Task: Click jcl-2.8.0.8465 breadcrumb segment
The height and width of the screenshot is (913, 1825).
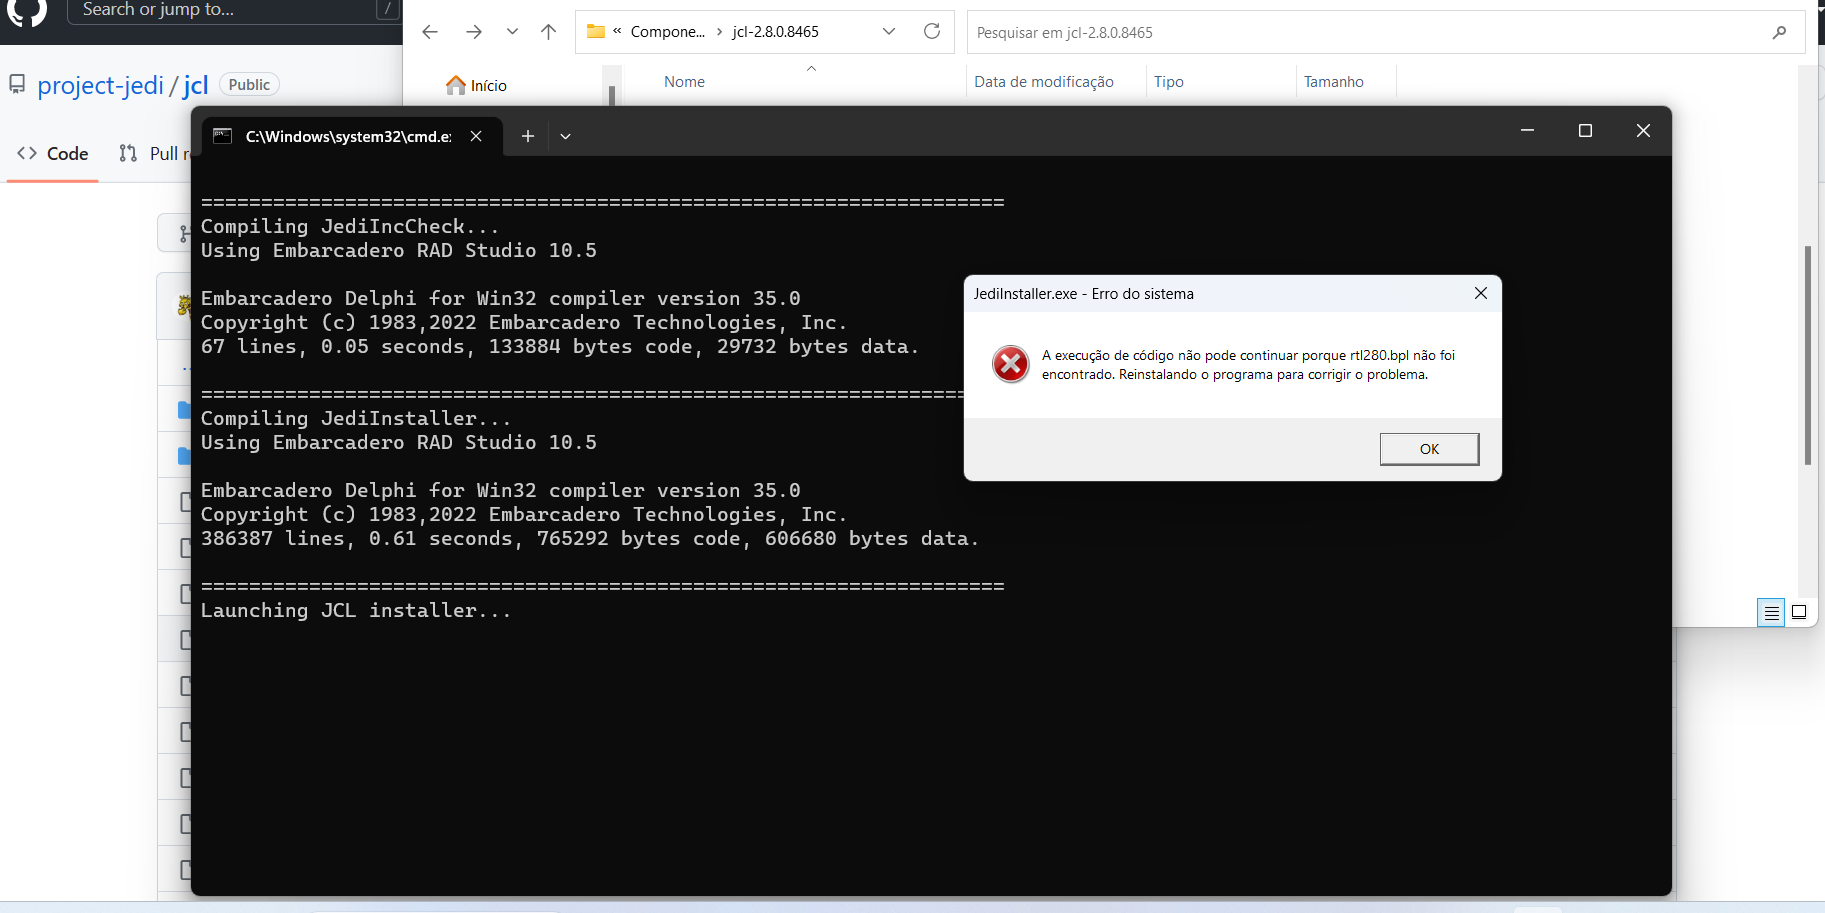Action: click(775, 32)
